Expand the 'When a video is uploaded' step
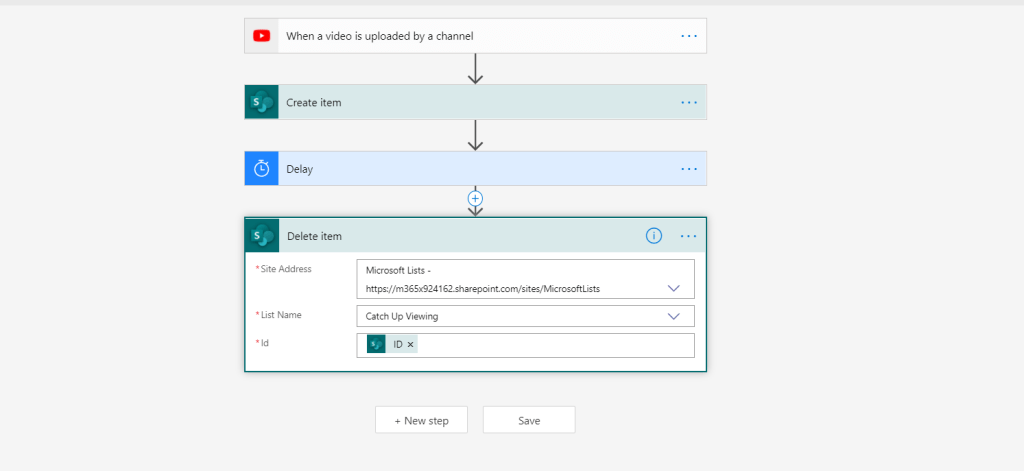 click(380, 36)
